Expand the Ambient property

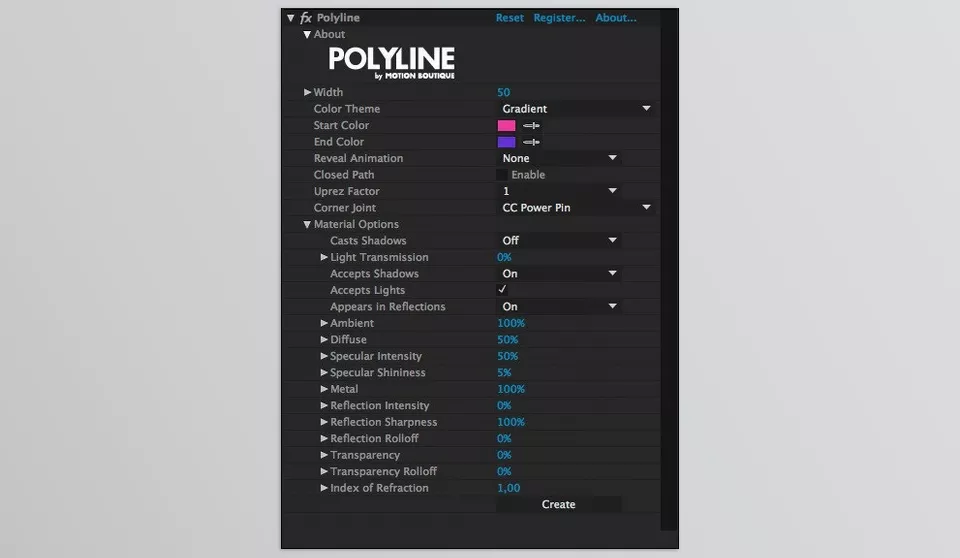click(x=324, y=323)
